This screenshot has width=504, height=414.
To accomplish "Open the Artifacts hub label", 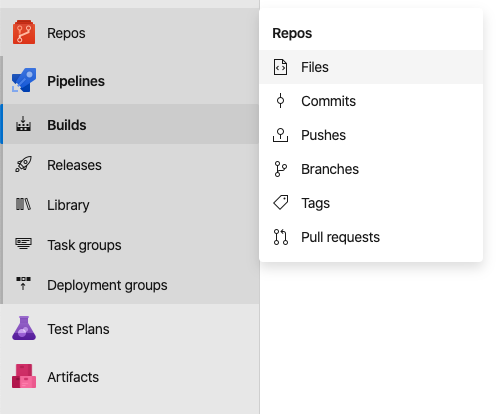I will point(73,377).
